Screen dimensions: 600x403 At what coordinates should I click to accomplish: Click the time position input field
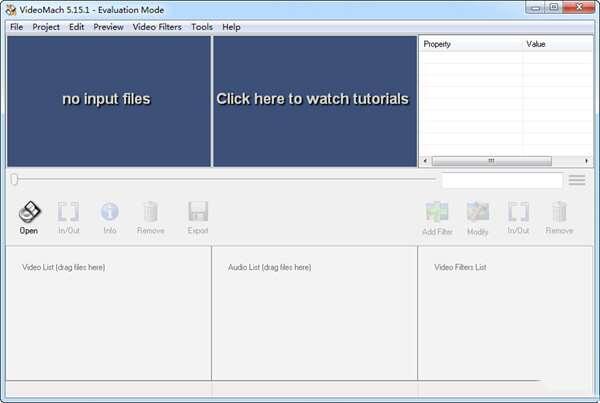pyautogui.click(x=502, y=180)
